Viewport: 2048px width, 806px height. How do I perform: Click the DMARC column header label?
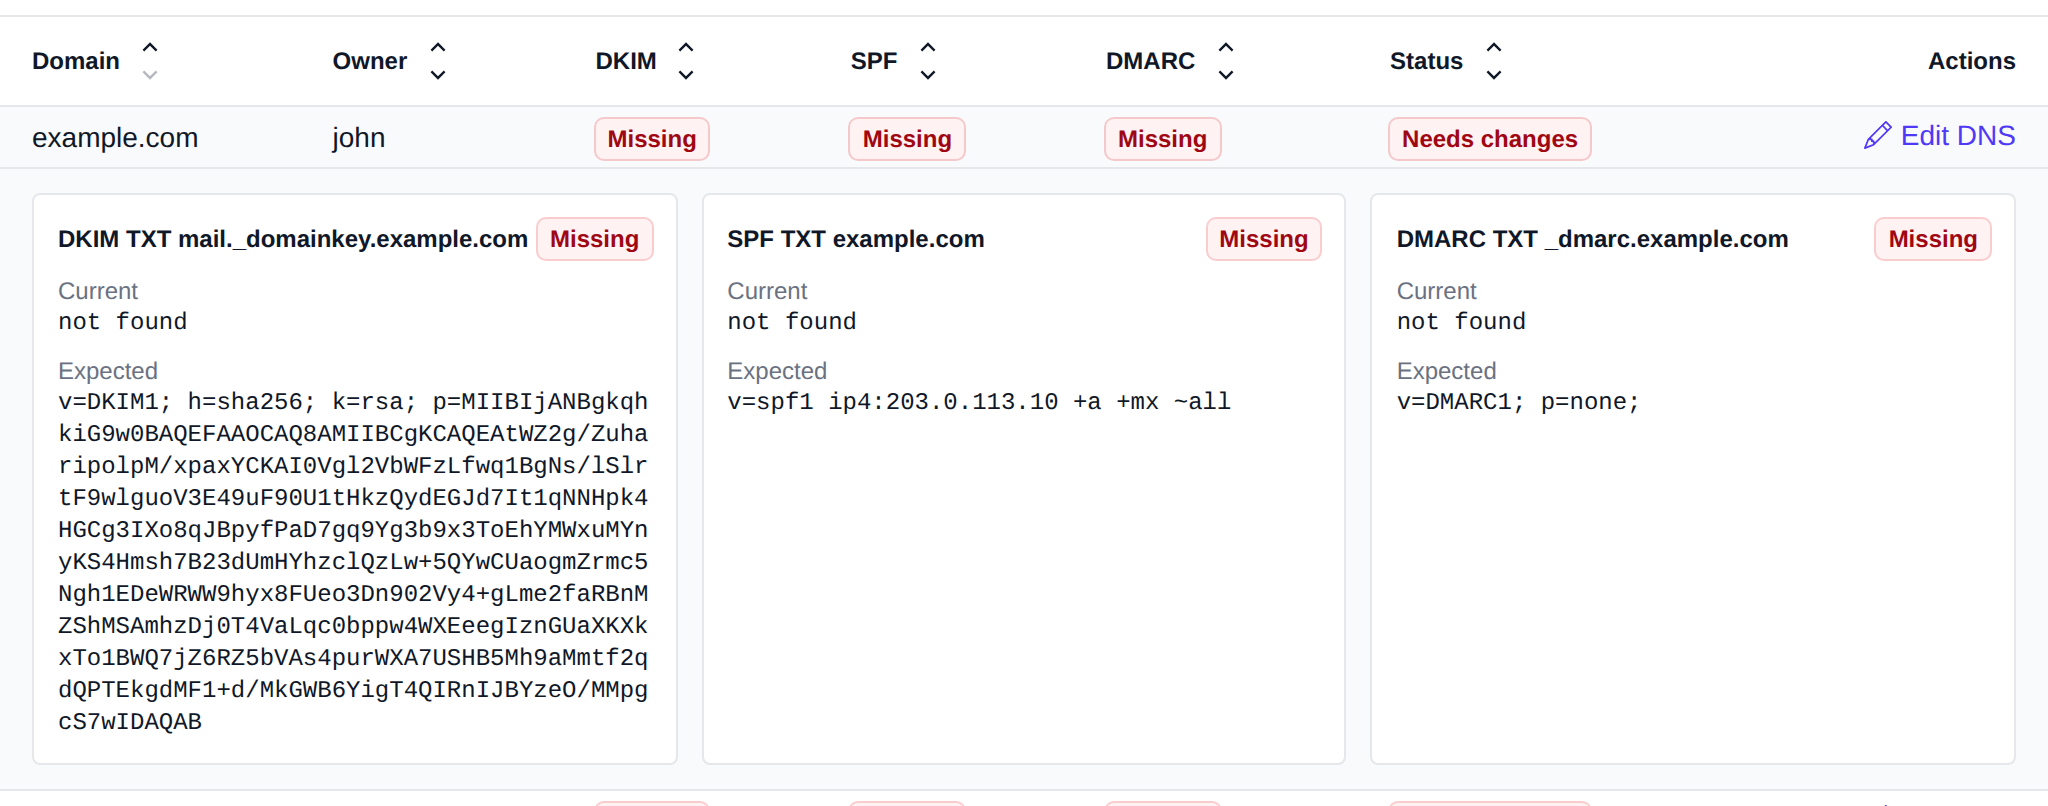coord(1150,61)
